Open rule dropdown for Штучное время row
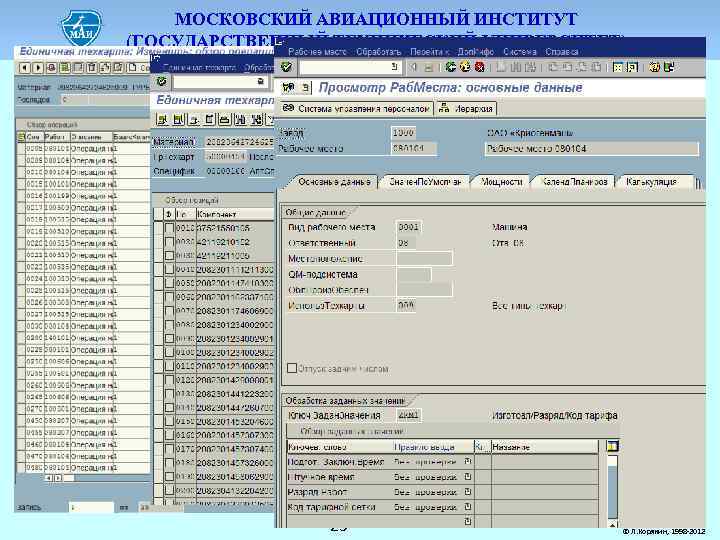The width and height of the screenshot is (720, 540). (467, 477)
